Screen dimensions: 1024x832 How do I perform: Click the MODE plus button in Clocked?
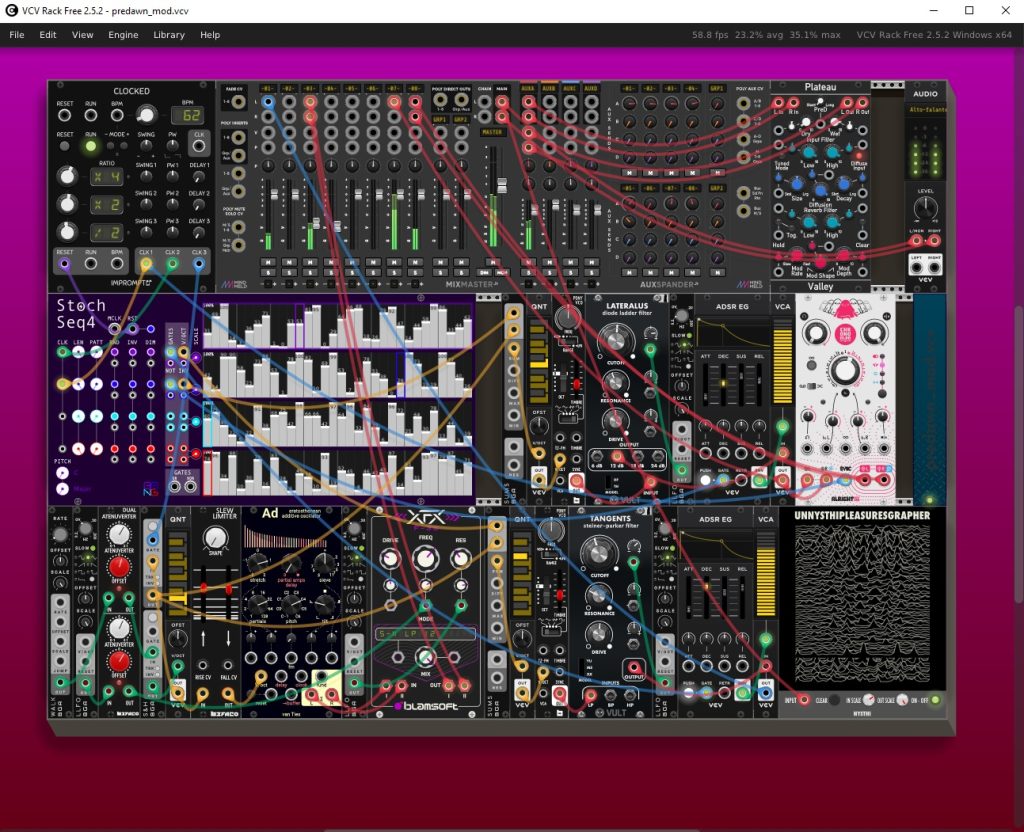coord(123,146)
